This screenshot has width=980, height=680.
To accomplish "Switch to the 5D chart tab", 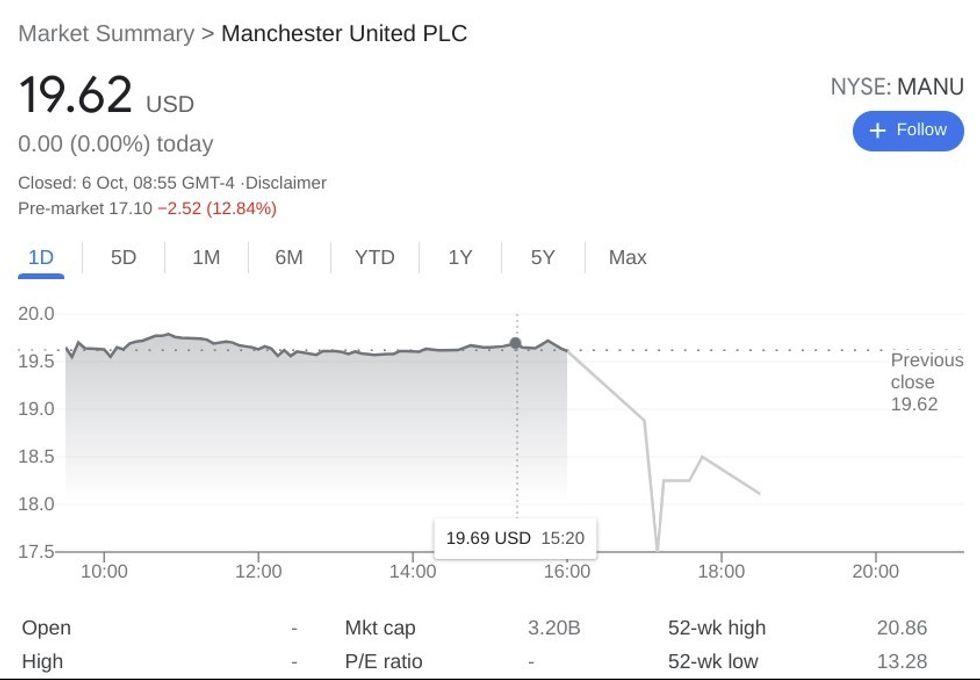I will pyautogui.click(x=123, y=257).
